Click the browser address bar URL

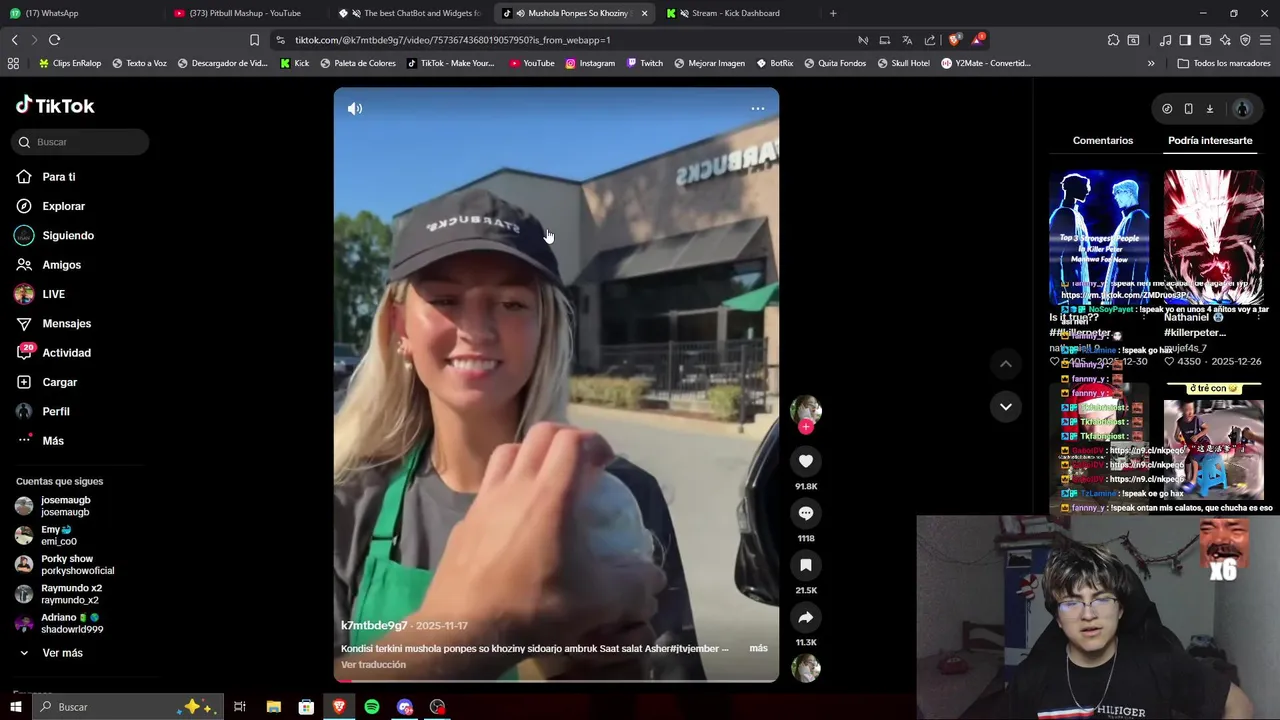coord(452,40)
